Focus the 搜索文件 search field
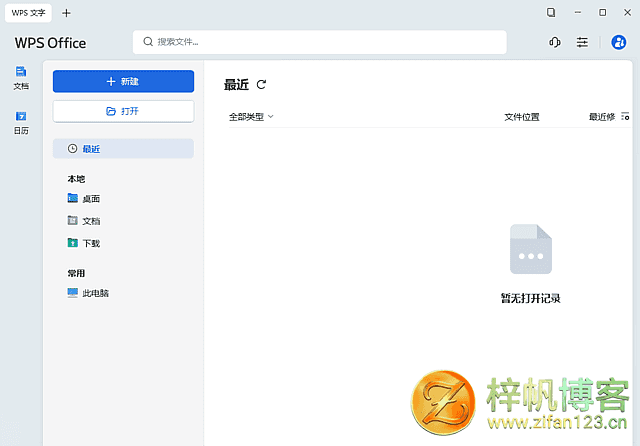The image size is (640, 446). point(320,42)
